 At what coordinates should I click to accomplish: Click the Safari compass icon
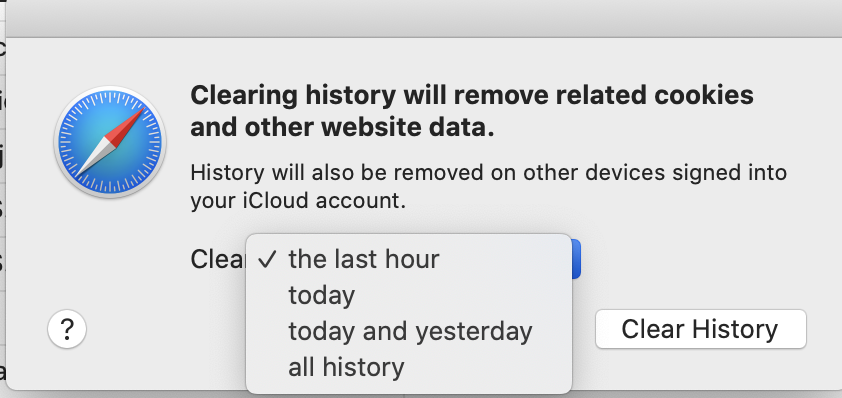pos(110,142)
